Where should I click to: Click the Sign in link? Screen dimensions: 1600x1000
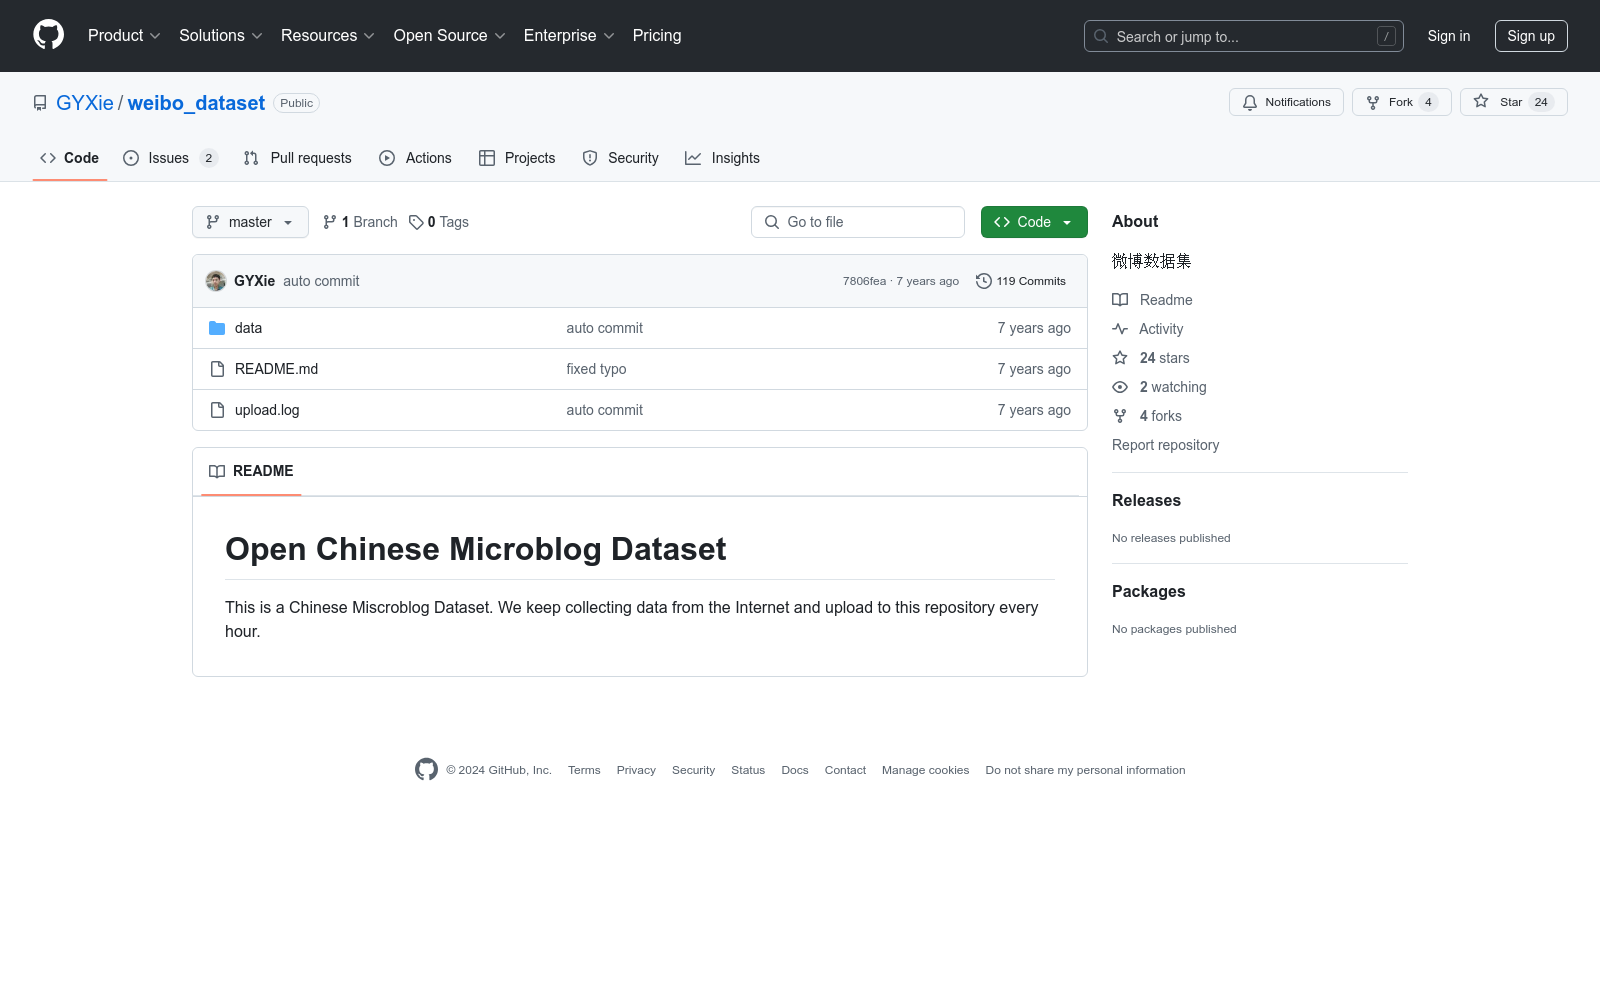pyautogui.click(x=1449, y=36)
